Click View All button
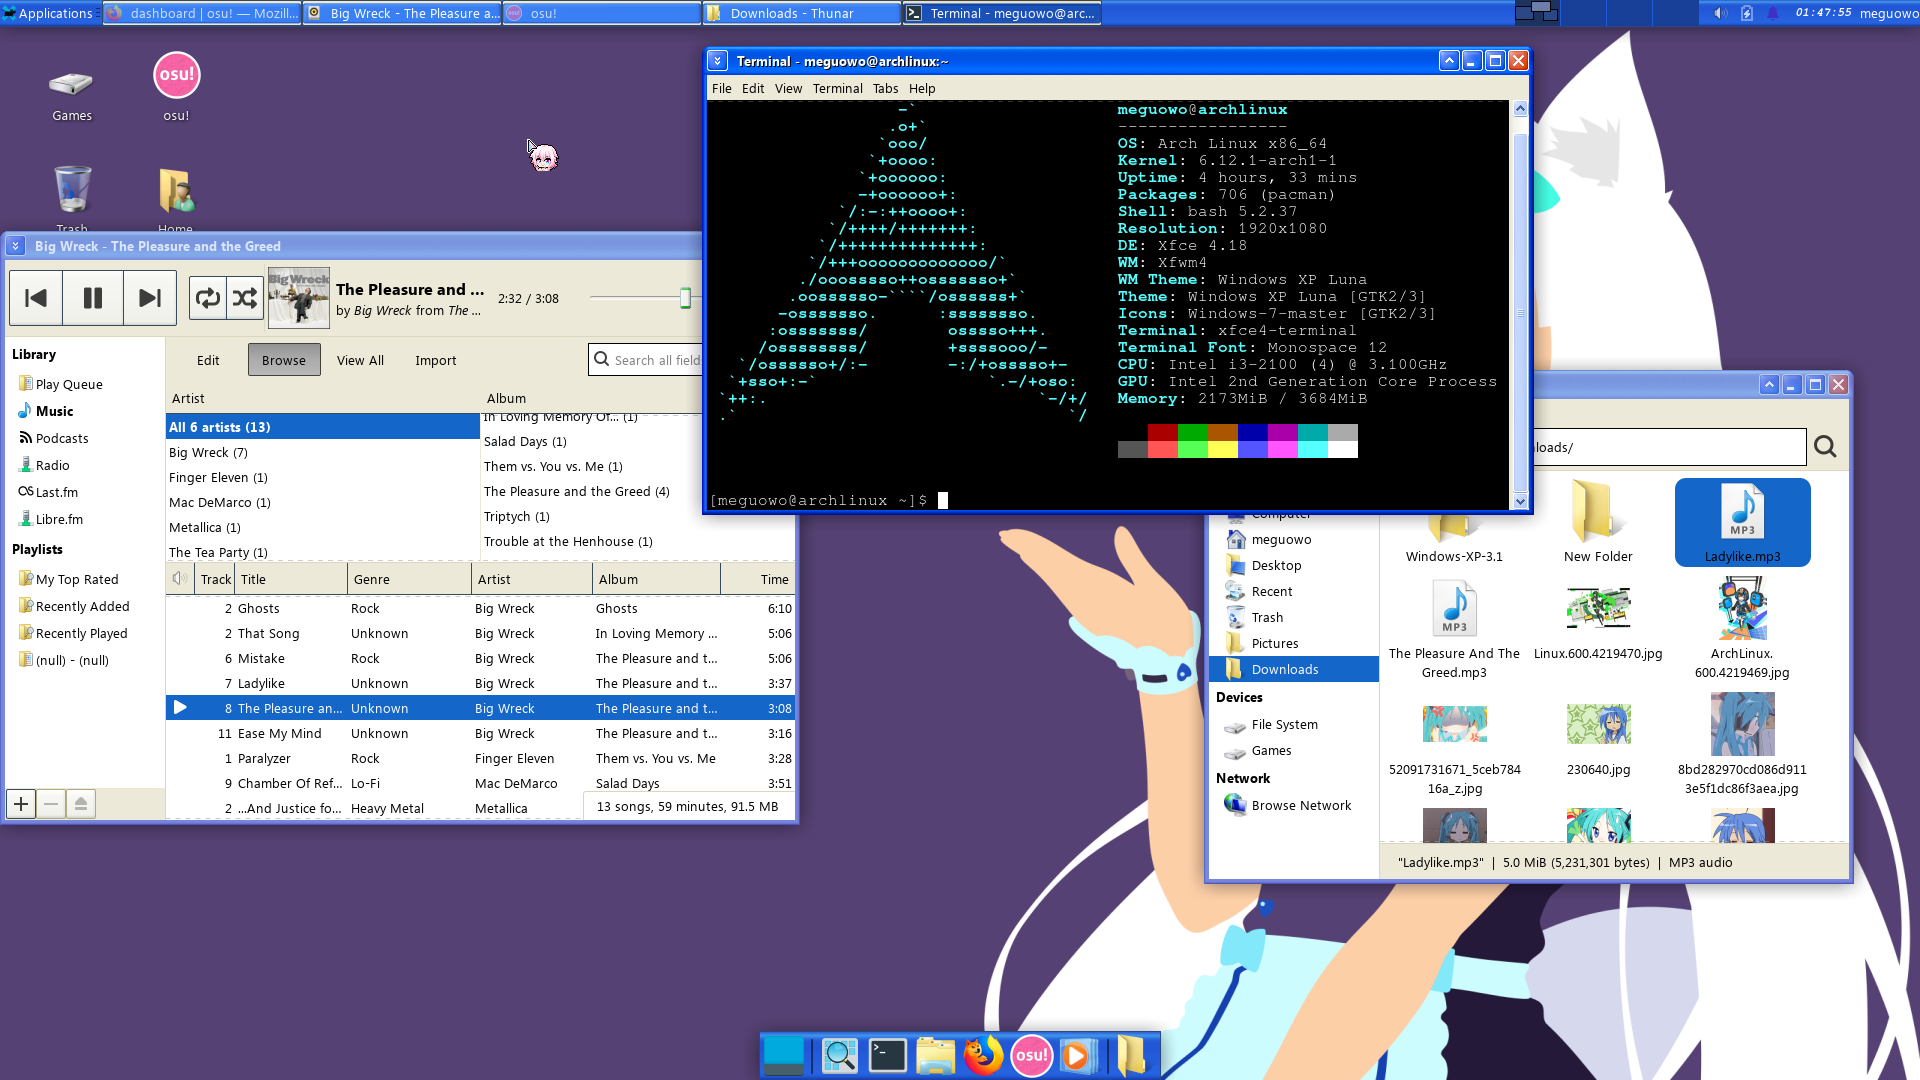The image size is (1920, 1080). 360,360
